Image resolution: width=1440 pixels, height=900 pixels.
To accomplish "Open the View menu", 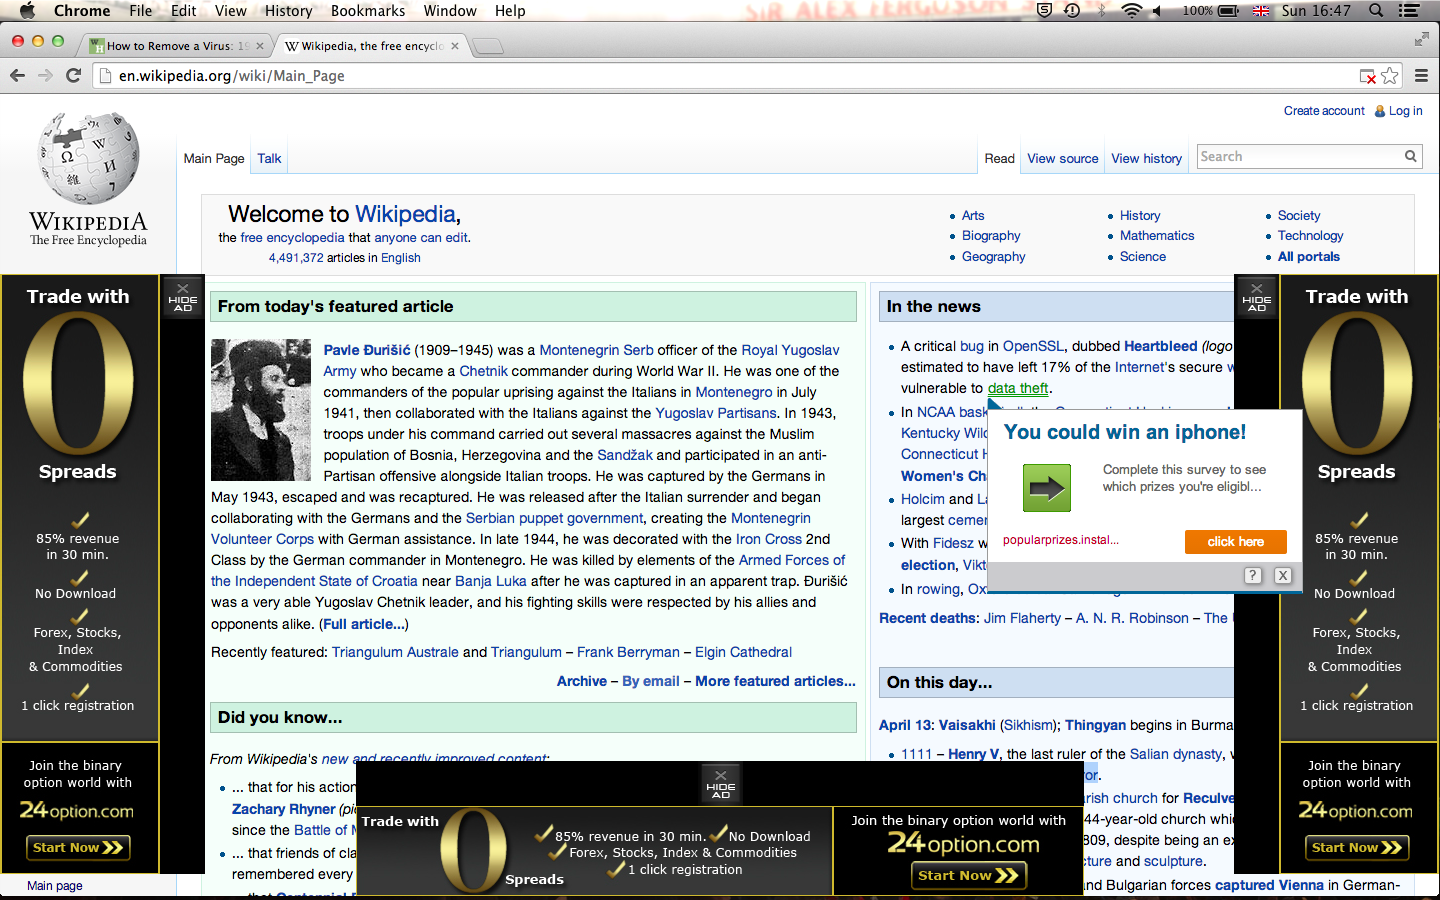I will [x=231, y=11].
